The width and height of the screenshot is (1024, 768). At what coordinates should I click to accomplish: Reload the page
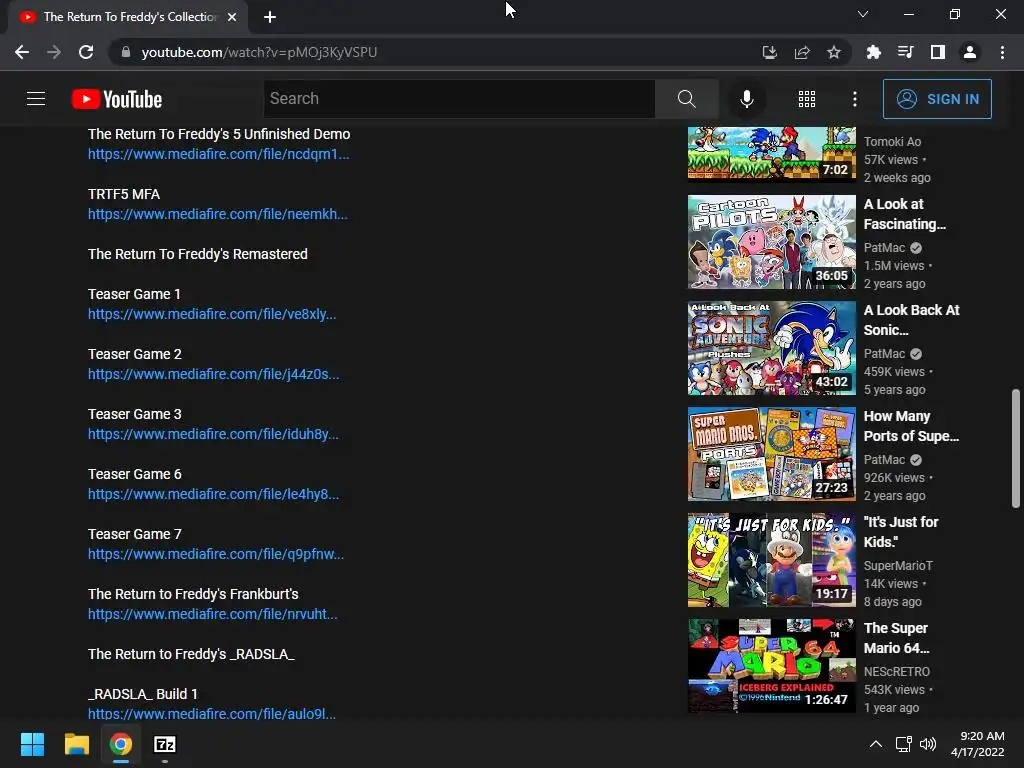[86, 52]
